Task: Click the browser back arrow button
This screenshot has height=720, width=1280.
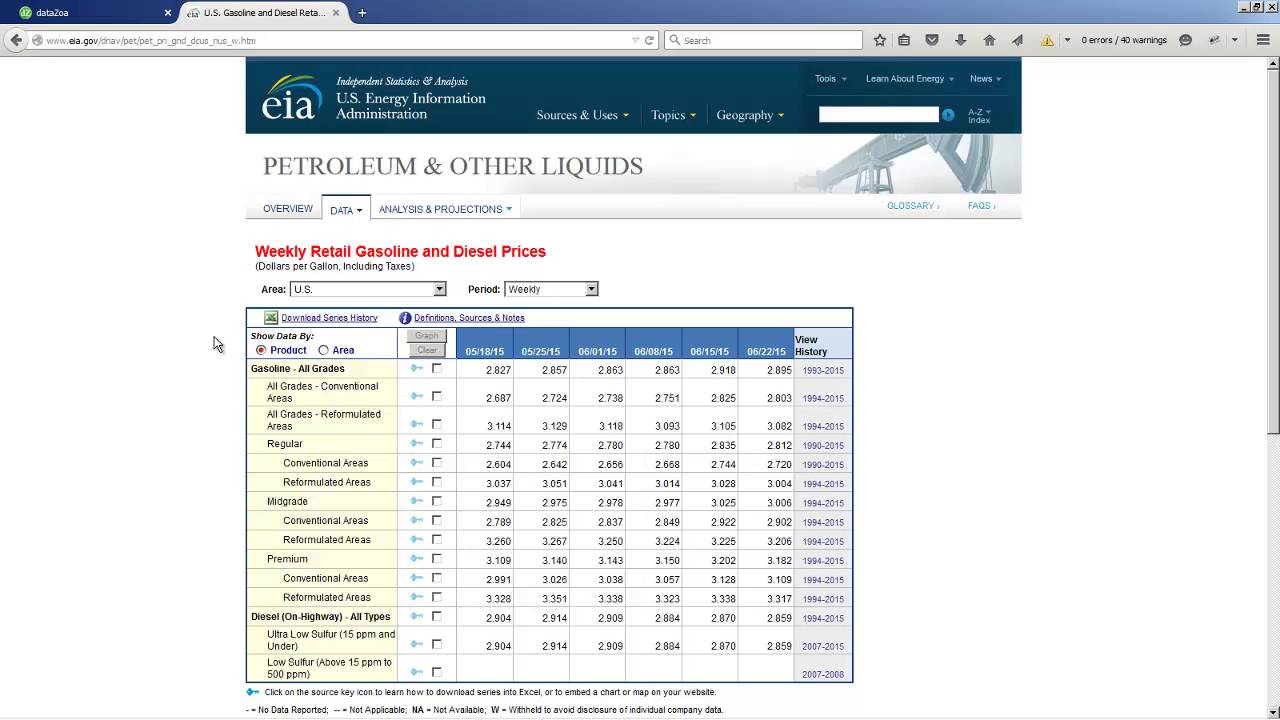Action: (x=15, y=40)
